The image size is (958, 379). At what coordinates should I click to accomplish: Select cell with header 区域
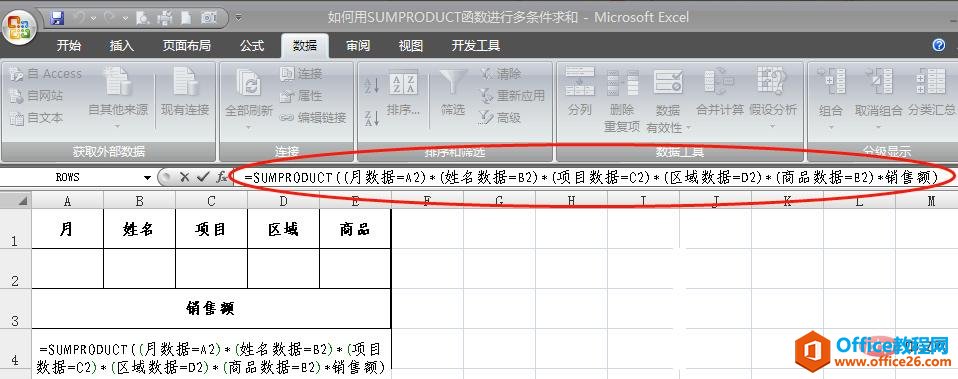tap(283, 229)
